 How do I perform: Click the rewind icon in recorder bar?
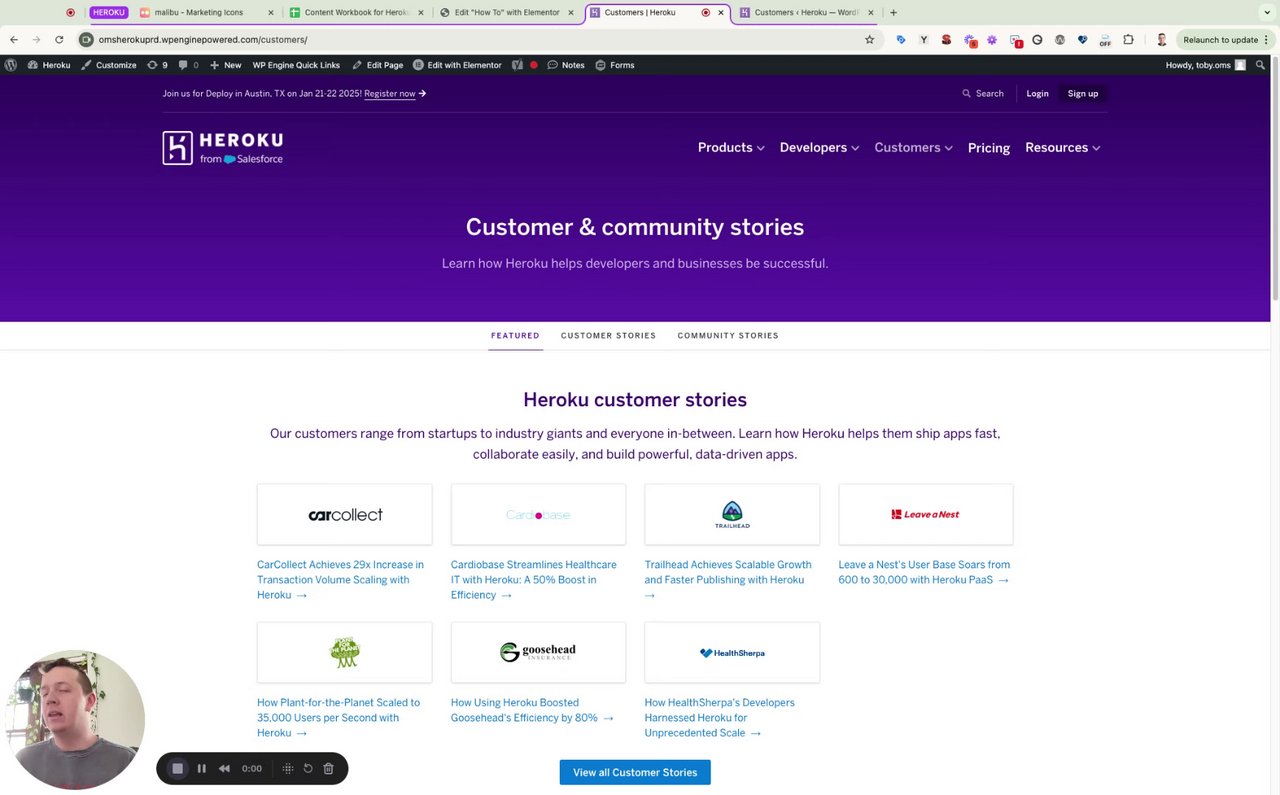pos(224,768)
